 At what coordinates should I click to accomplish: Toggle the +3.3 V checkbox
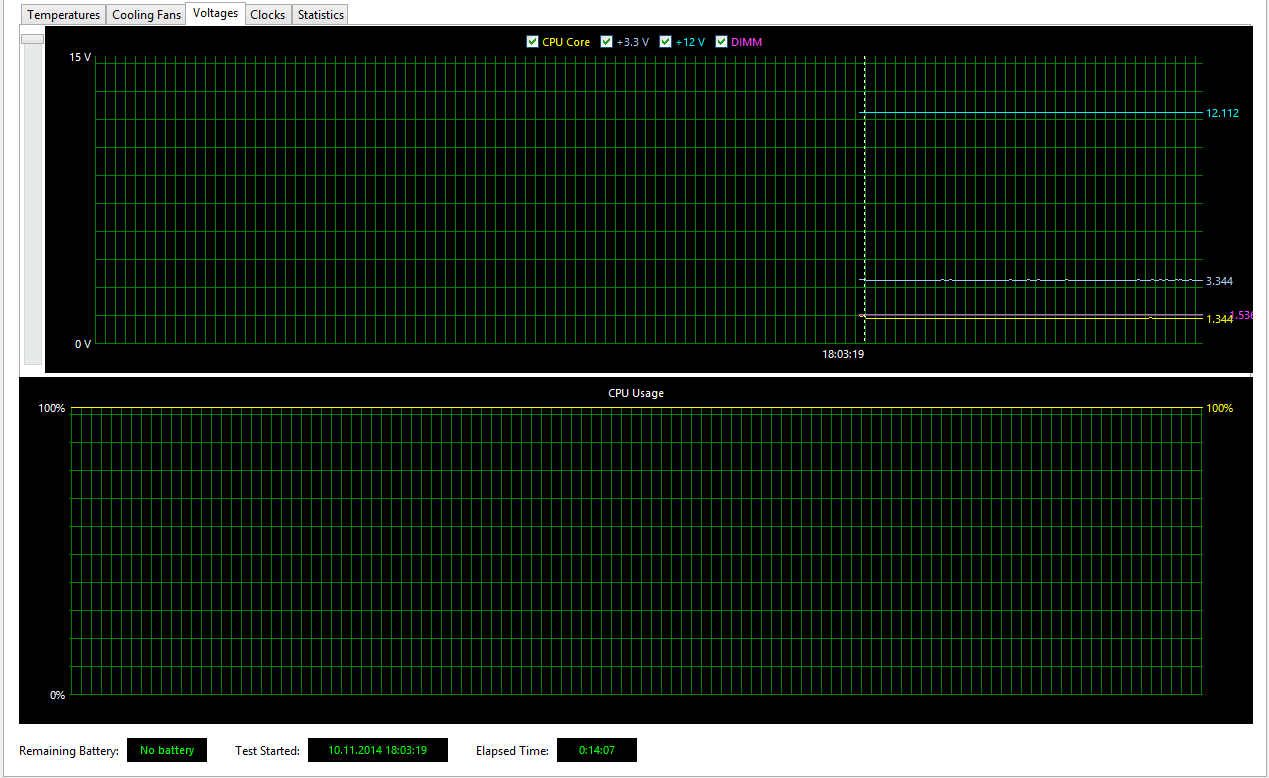point(607,42)
